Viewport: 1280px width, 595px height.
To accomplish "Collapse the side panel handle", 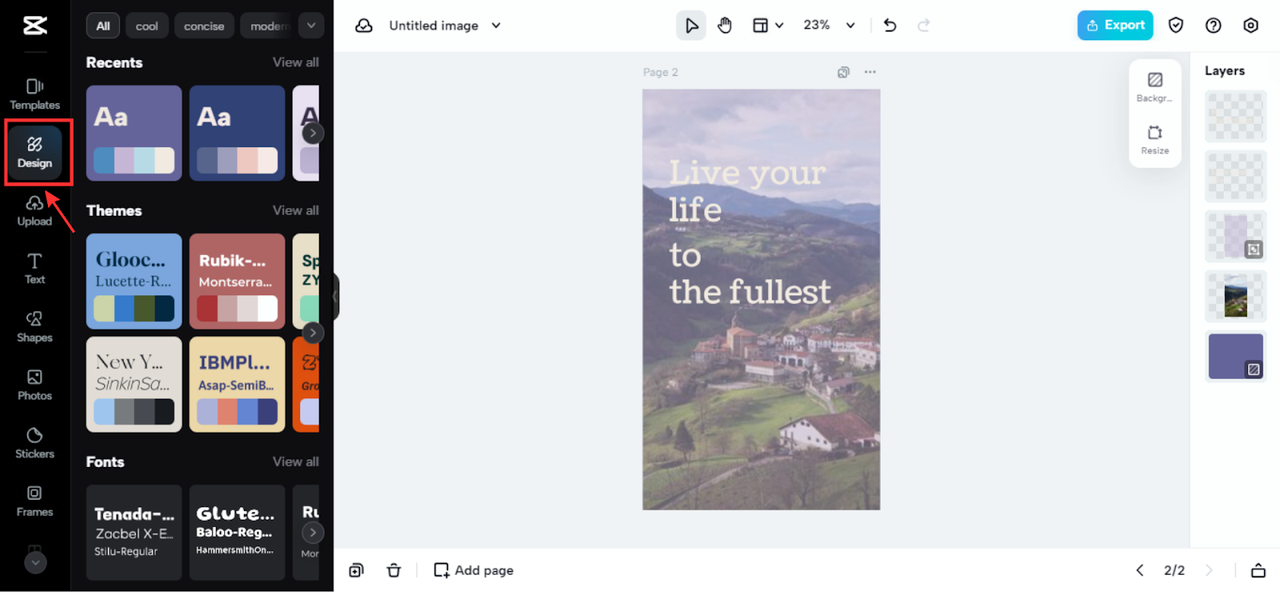I will coord(336,297).
